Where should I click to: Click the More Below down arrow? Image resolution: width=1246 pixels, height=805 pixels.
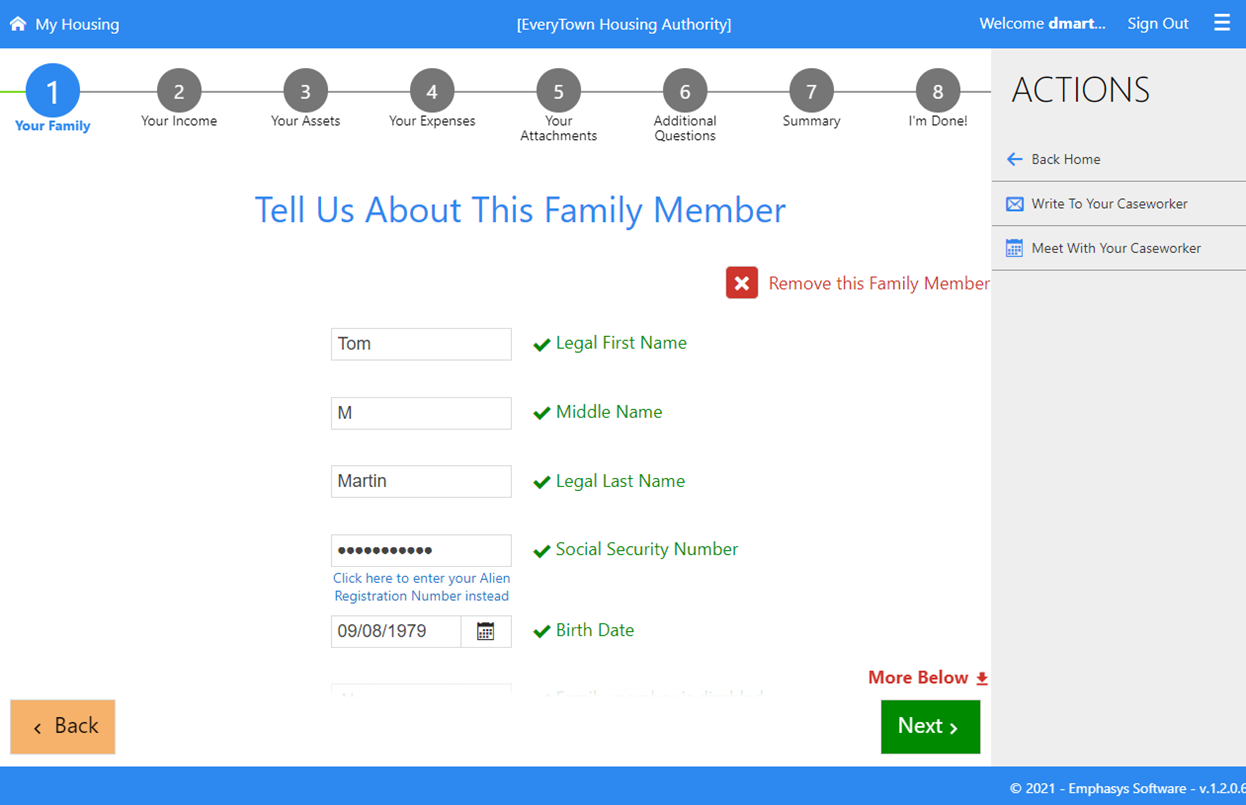tap(981, 678)
